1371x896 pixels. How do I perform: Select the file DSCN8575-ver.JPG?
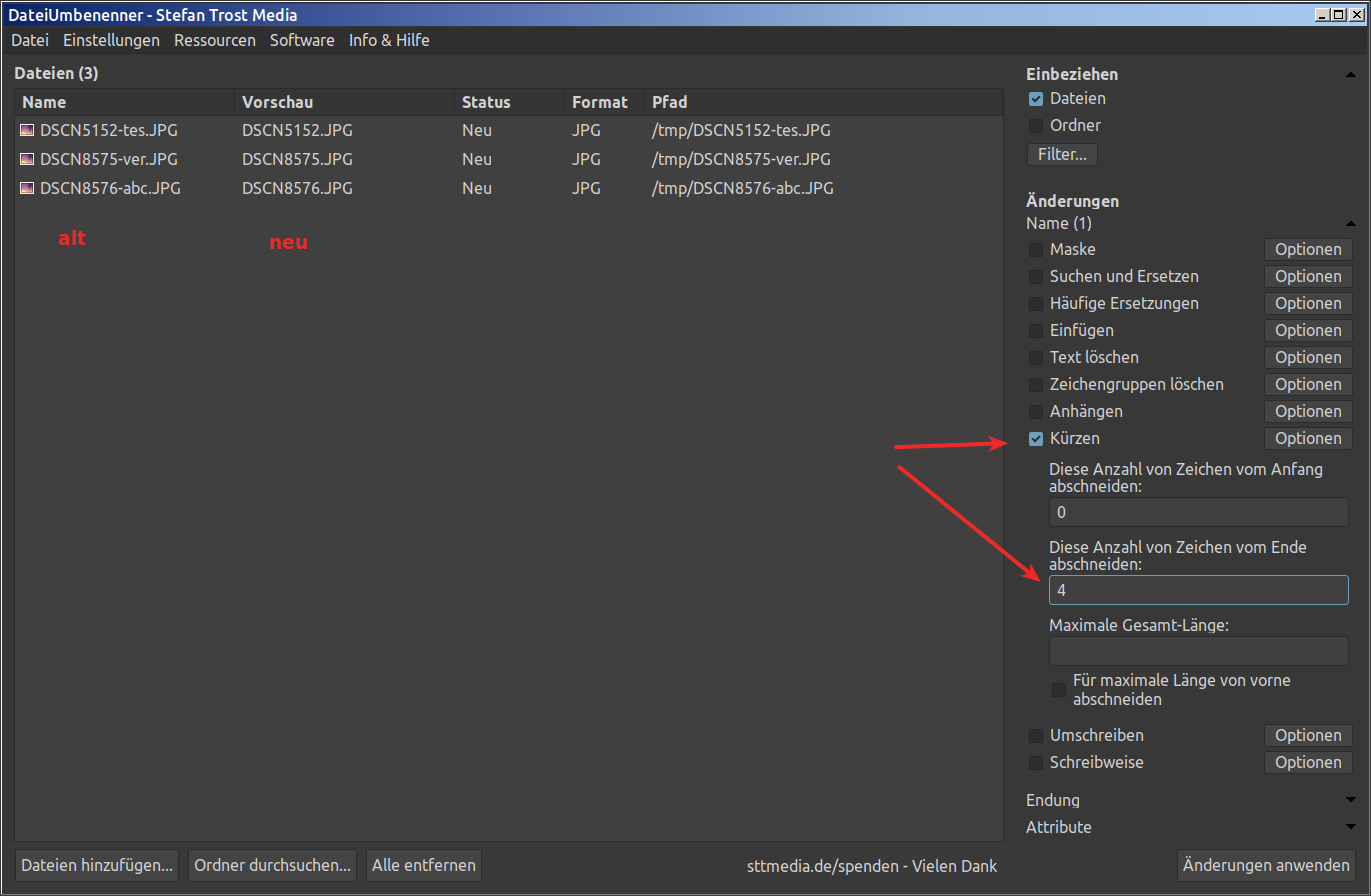coord(109,159)
